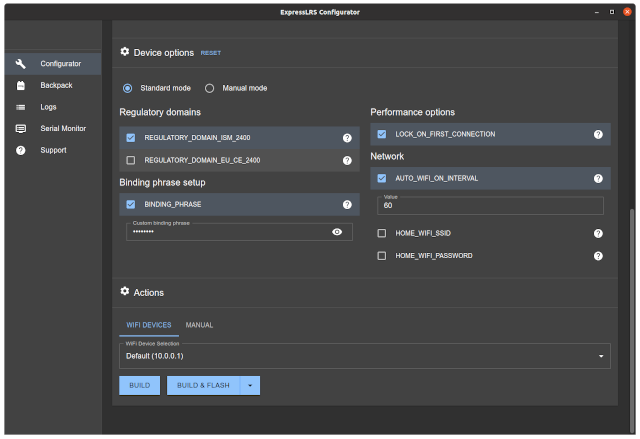Image resolution: width=640 pixels, height=439 pixels.
Task: Select Standard mode radio button
Action: (x=127, y=88)
